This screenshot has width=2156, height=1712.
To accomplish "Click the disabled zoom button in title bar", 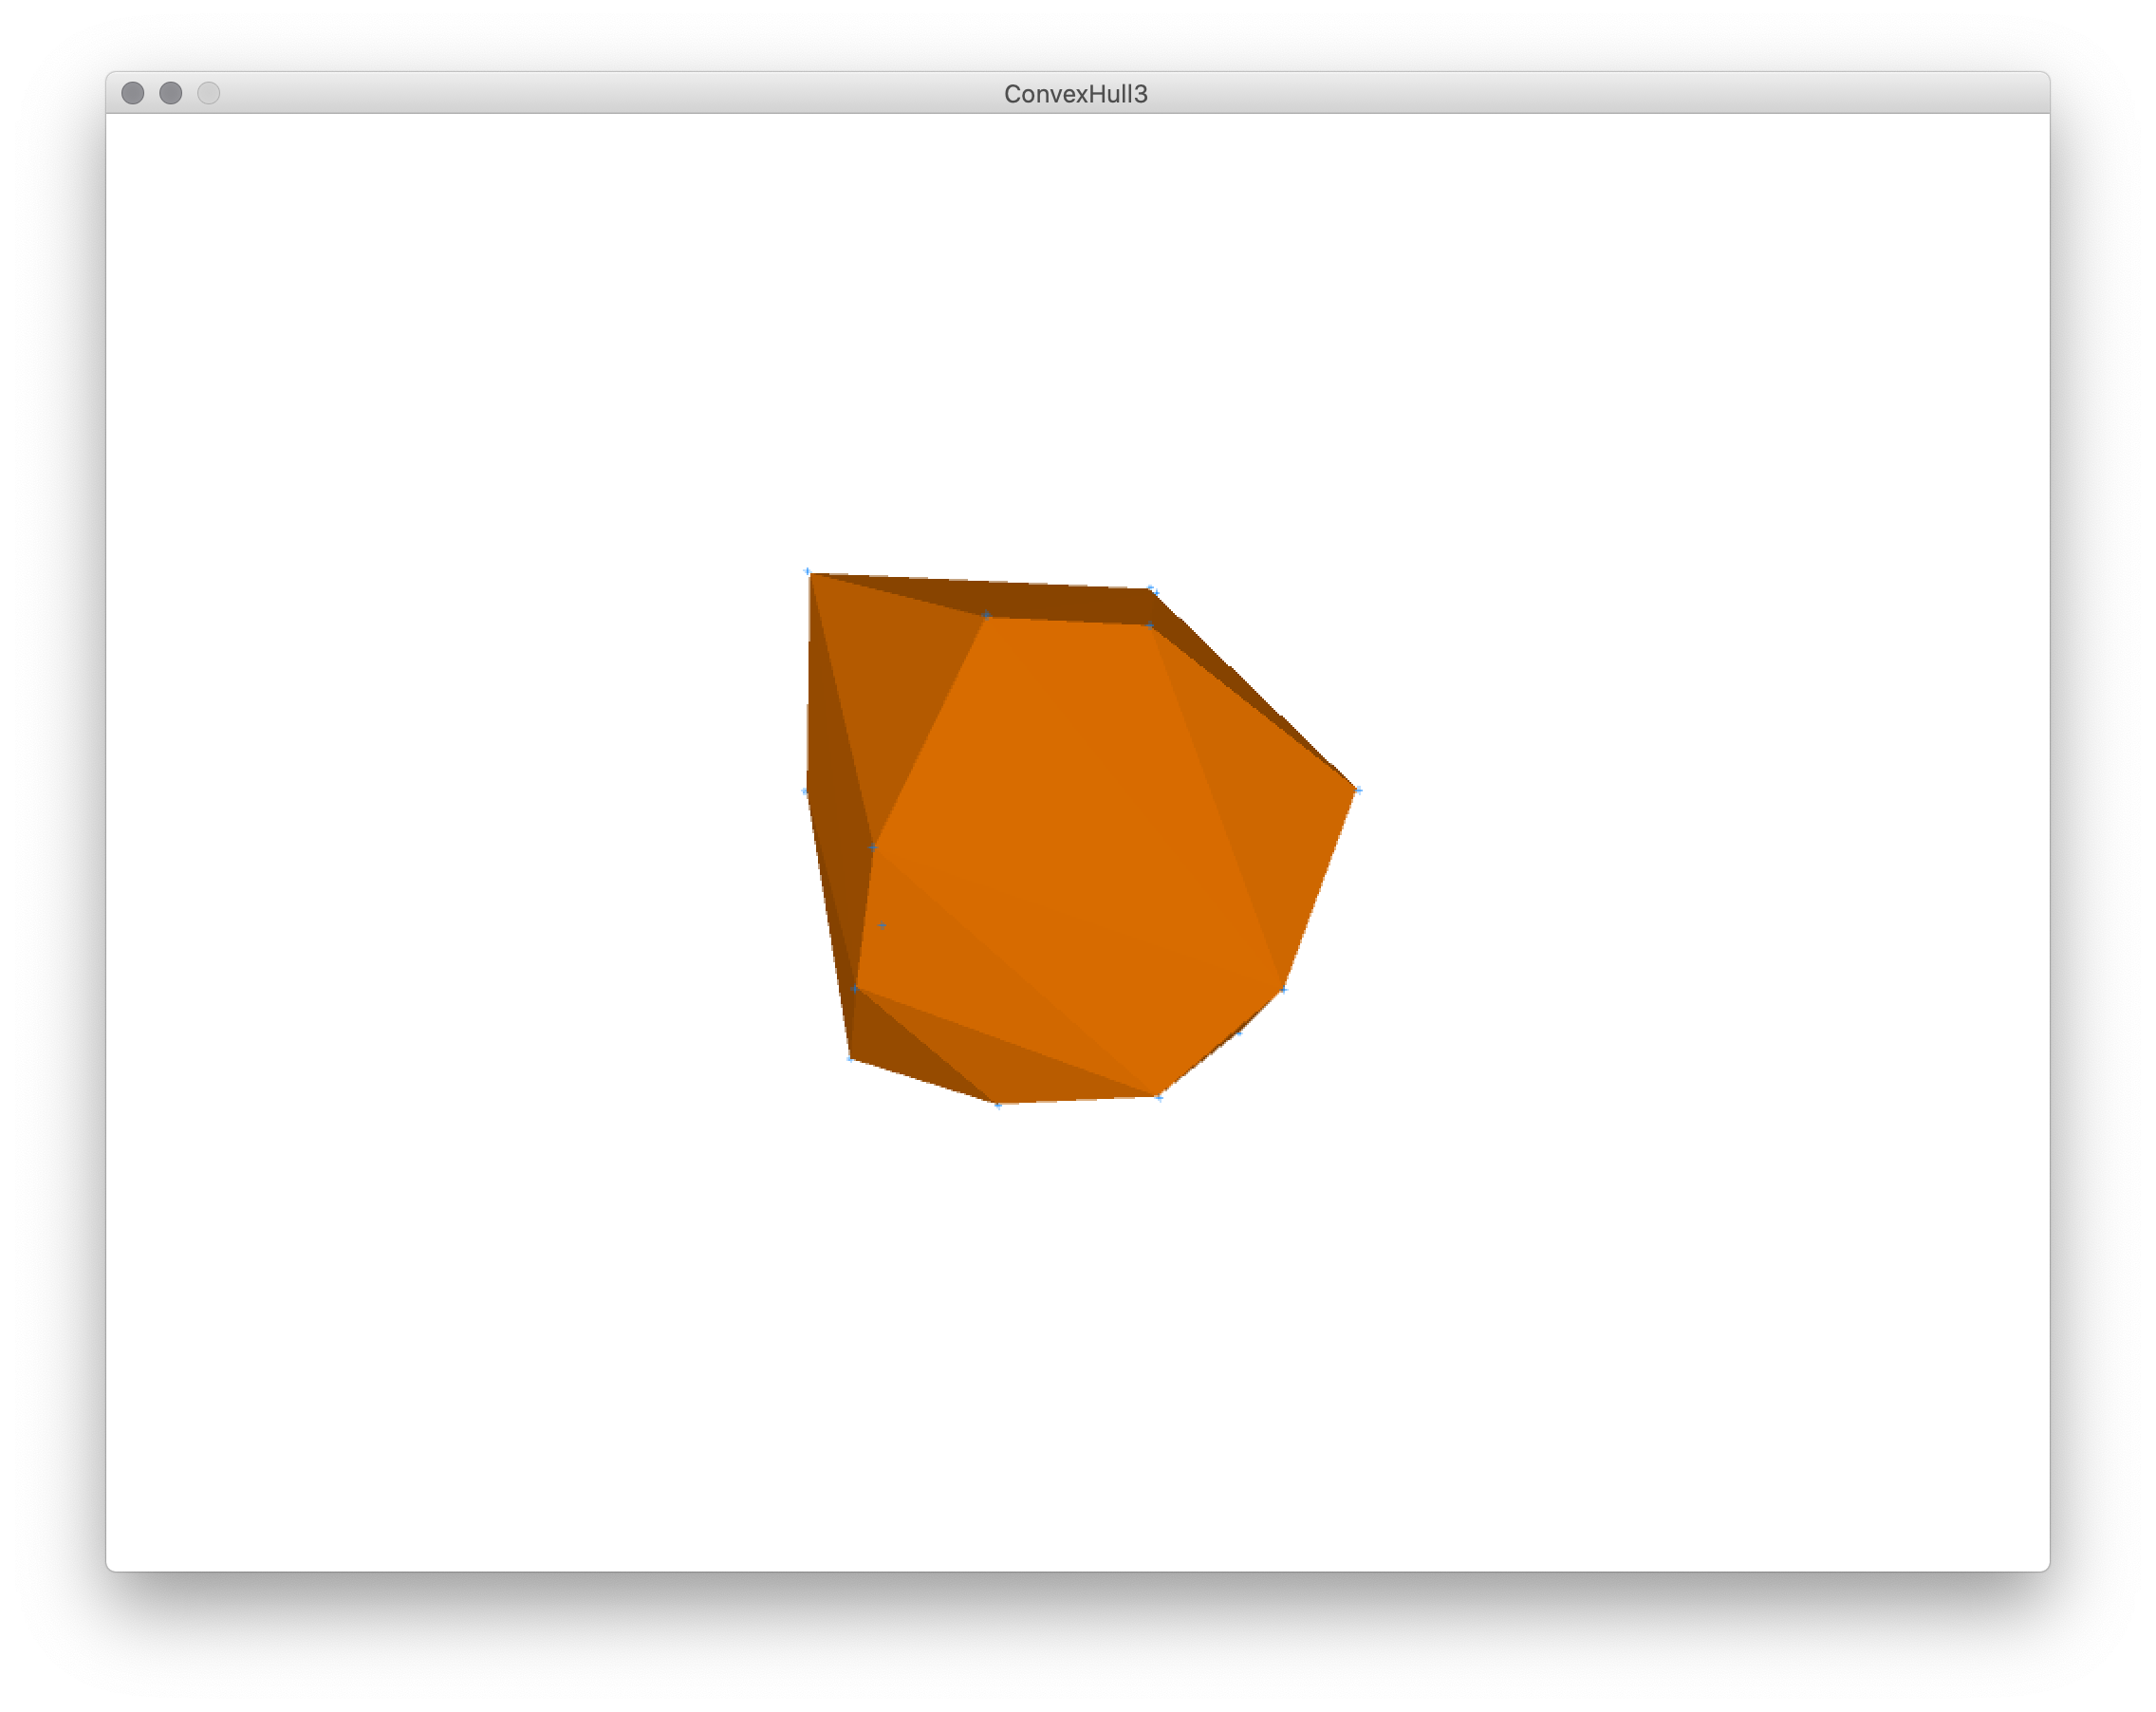I will (208, 93).
